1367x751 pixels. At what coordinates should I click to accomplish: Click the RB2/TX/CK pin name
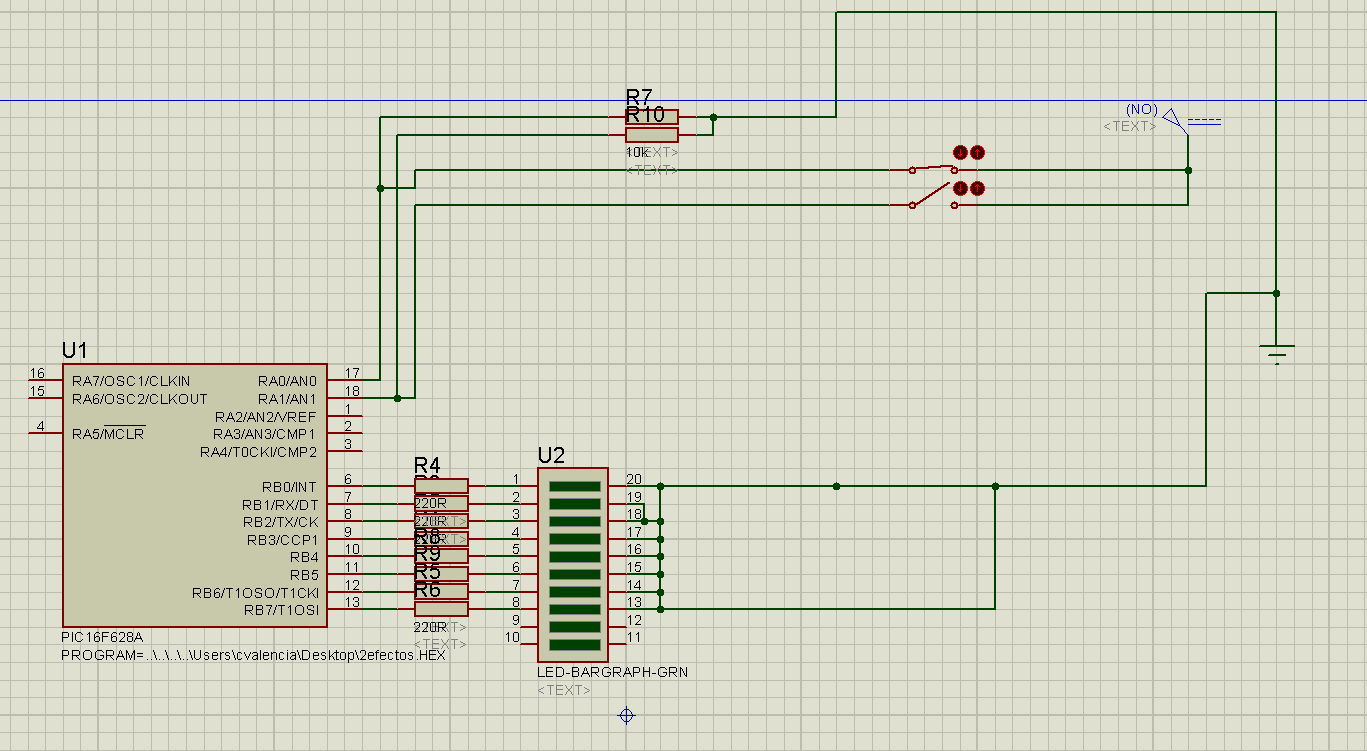click(280, 522)
